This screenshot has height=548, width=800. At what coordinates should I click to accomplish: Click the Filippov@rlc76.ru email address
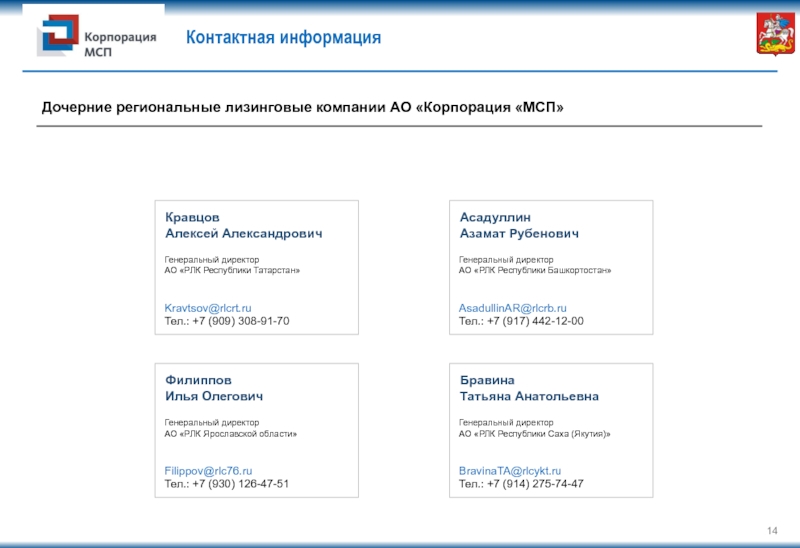point(208,470)
